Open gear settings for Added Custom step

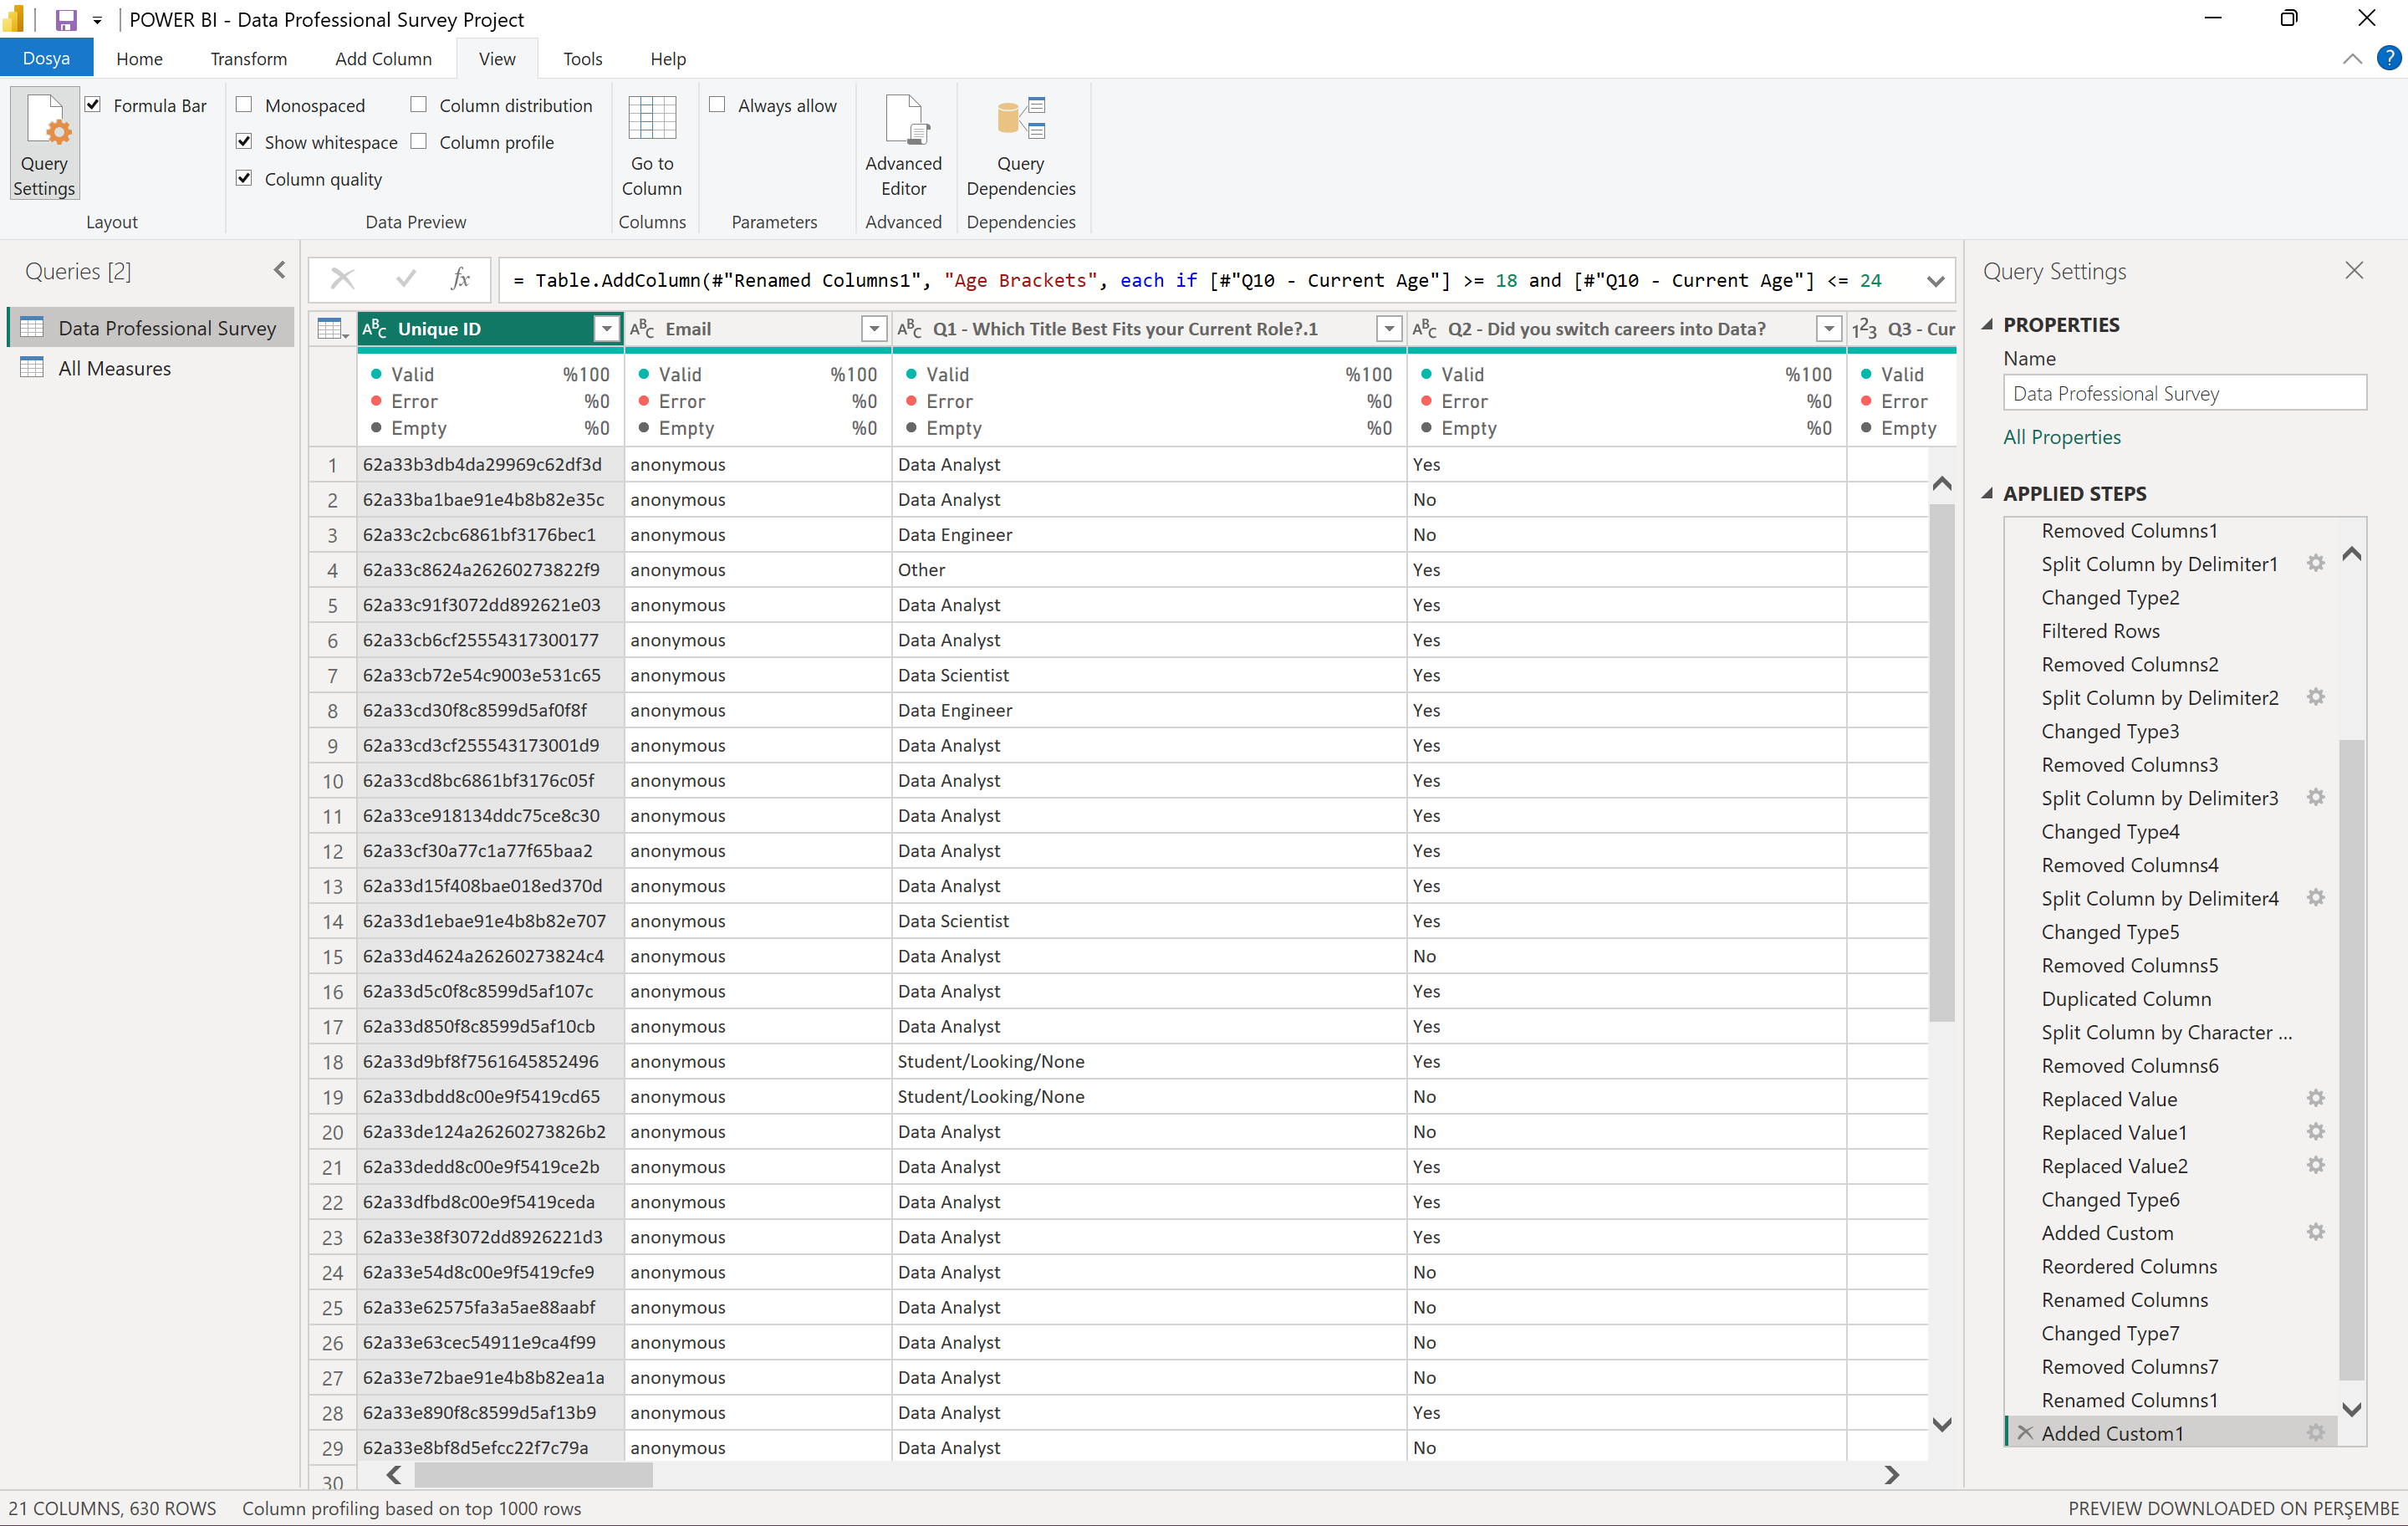click(x=2315, y=1232)
